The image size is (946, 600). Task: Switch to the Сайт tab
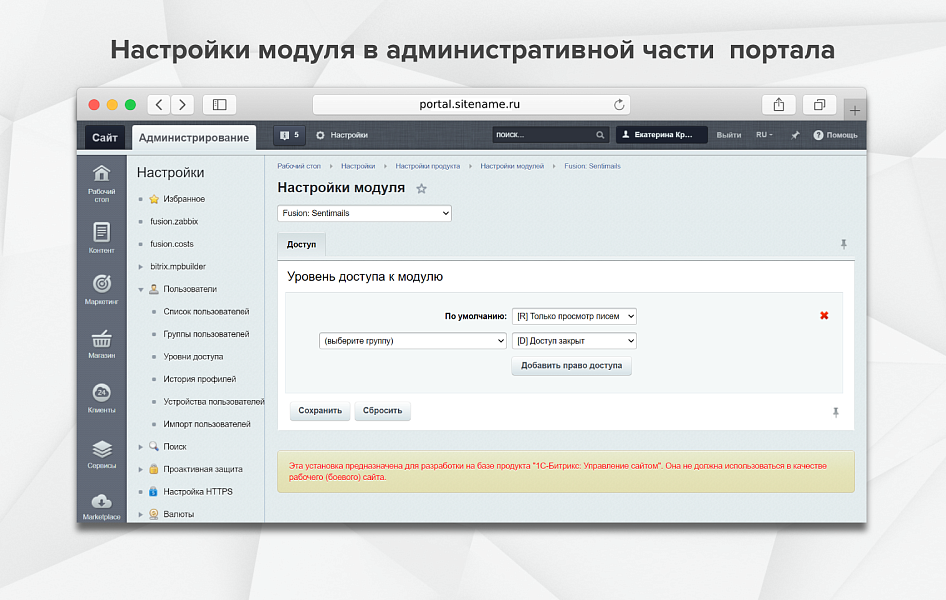[x=104, y=137]
